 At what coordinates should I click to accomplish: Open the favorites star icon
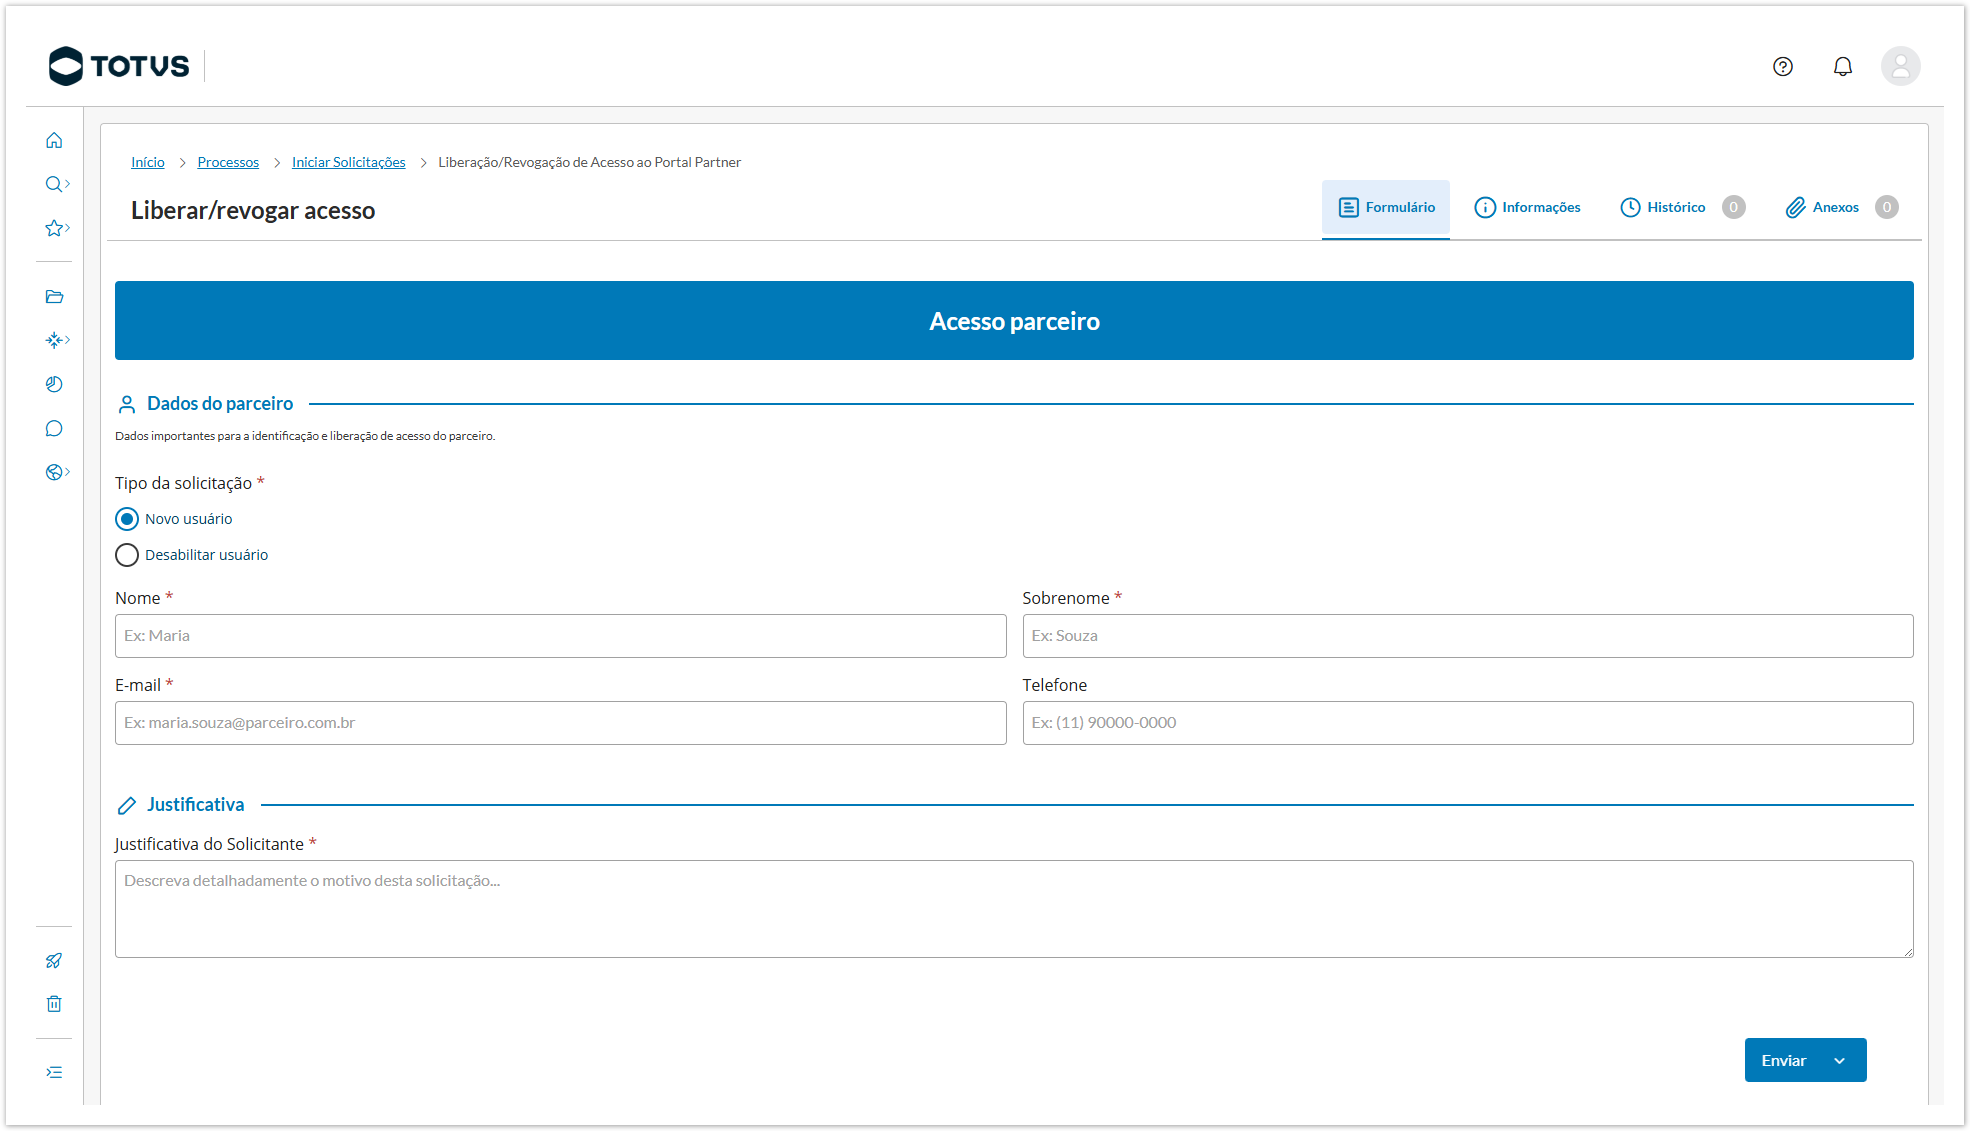pos(54,228)
